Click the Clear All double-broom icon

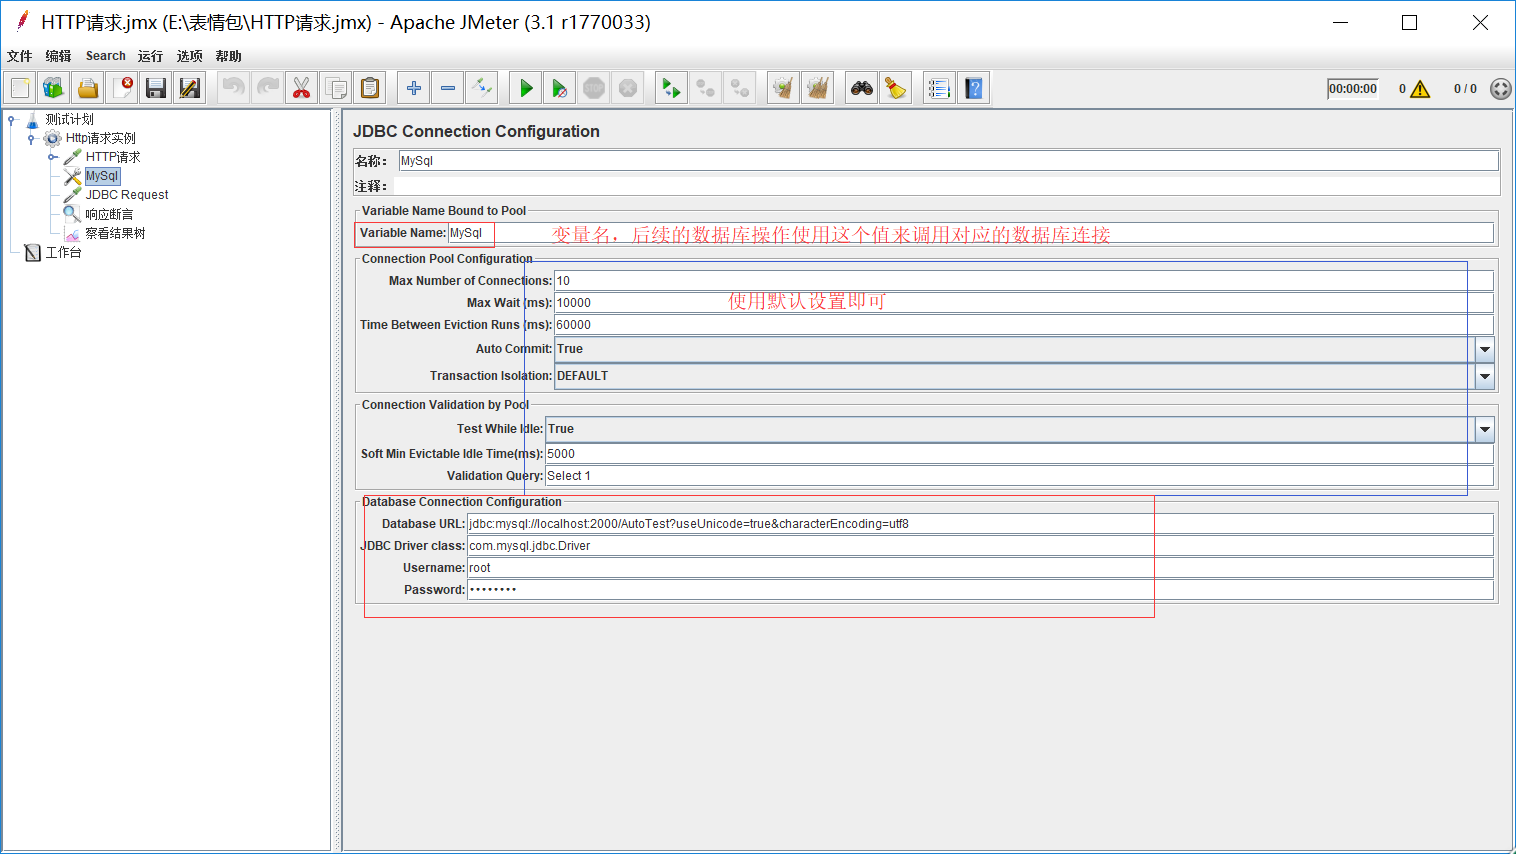pos(817,88)
